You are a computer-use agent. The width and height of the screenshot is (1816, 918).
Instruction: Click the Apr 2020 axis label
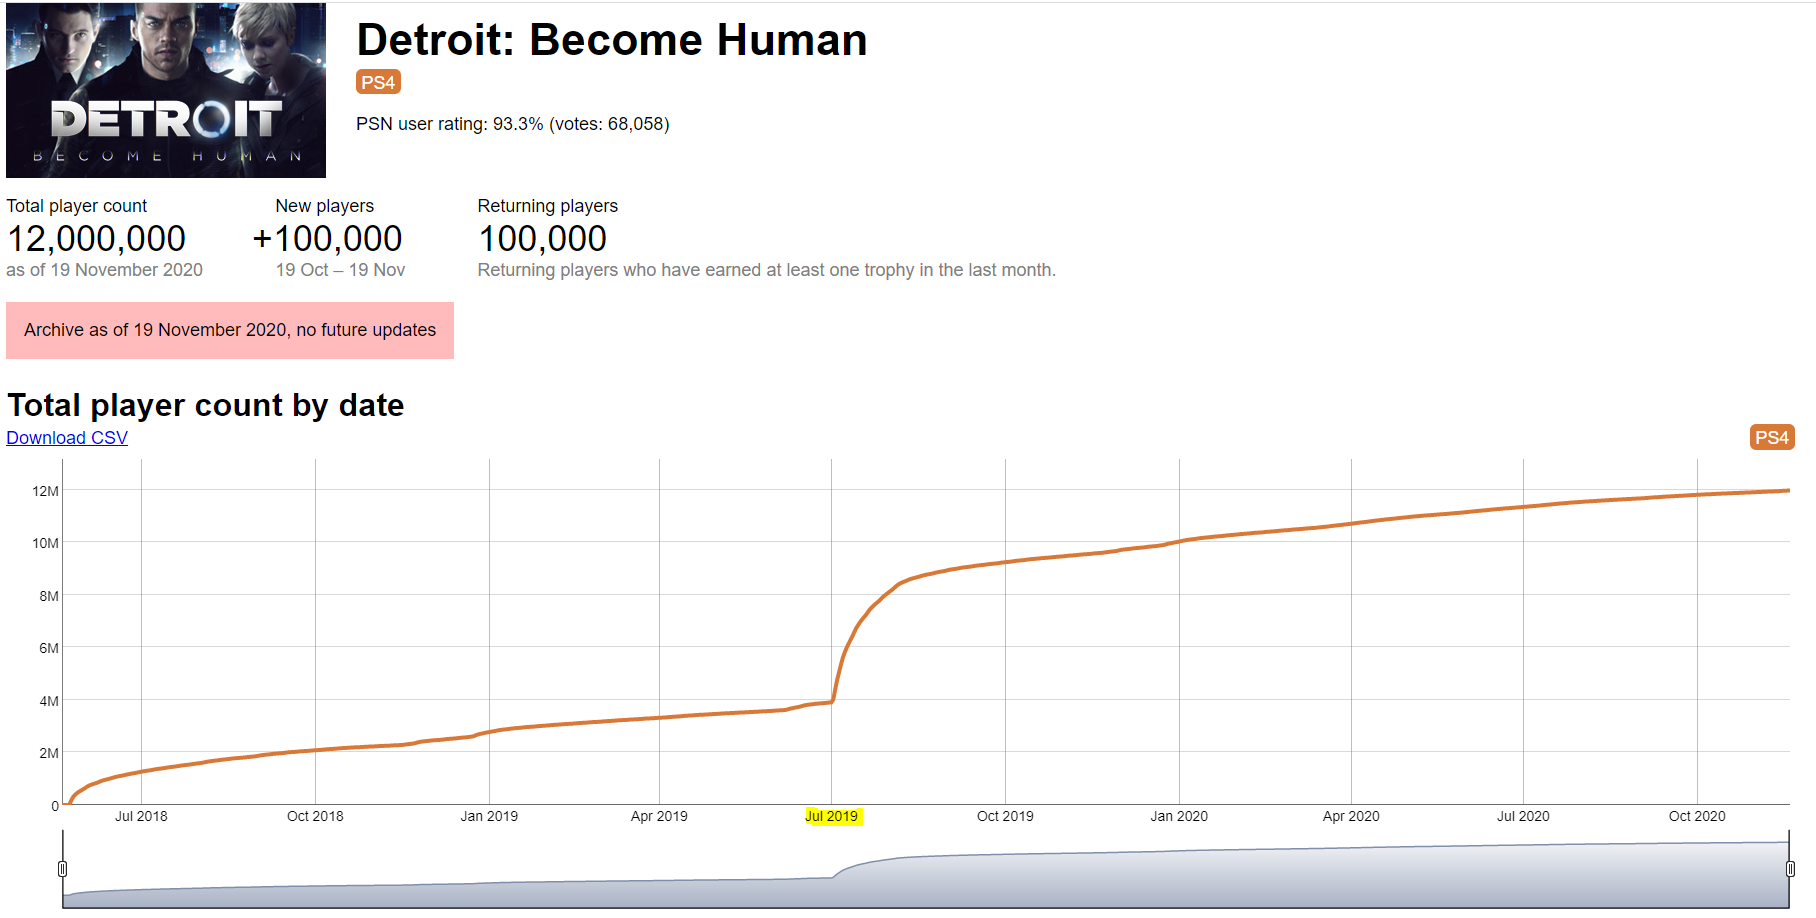coord(1351,816)
